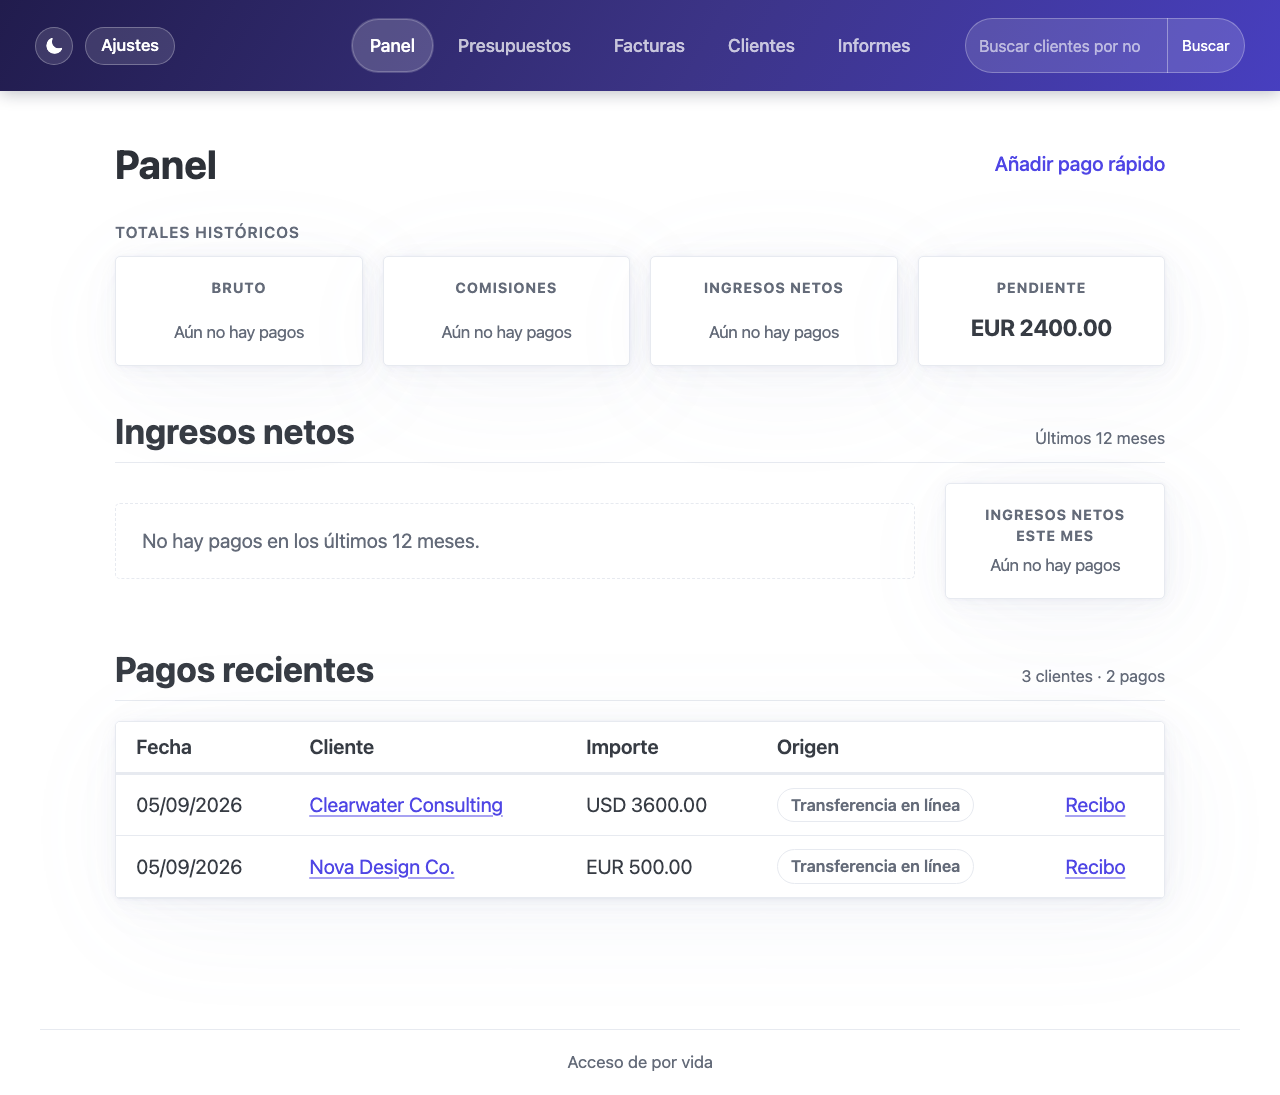Click the Origen column header

pos(808,747)
